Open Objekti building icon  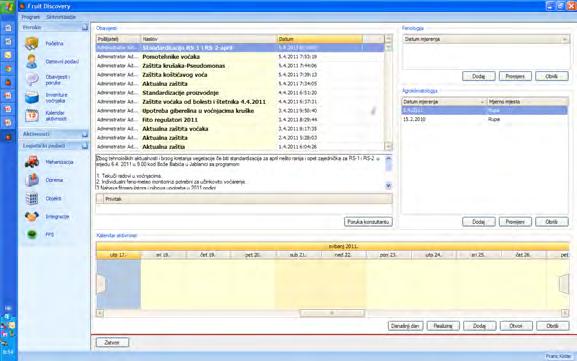pos(32,198)
